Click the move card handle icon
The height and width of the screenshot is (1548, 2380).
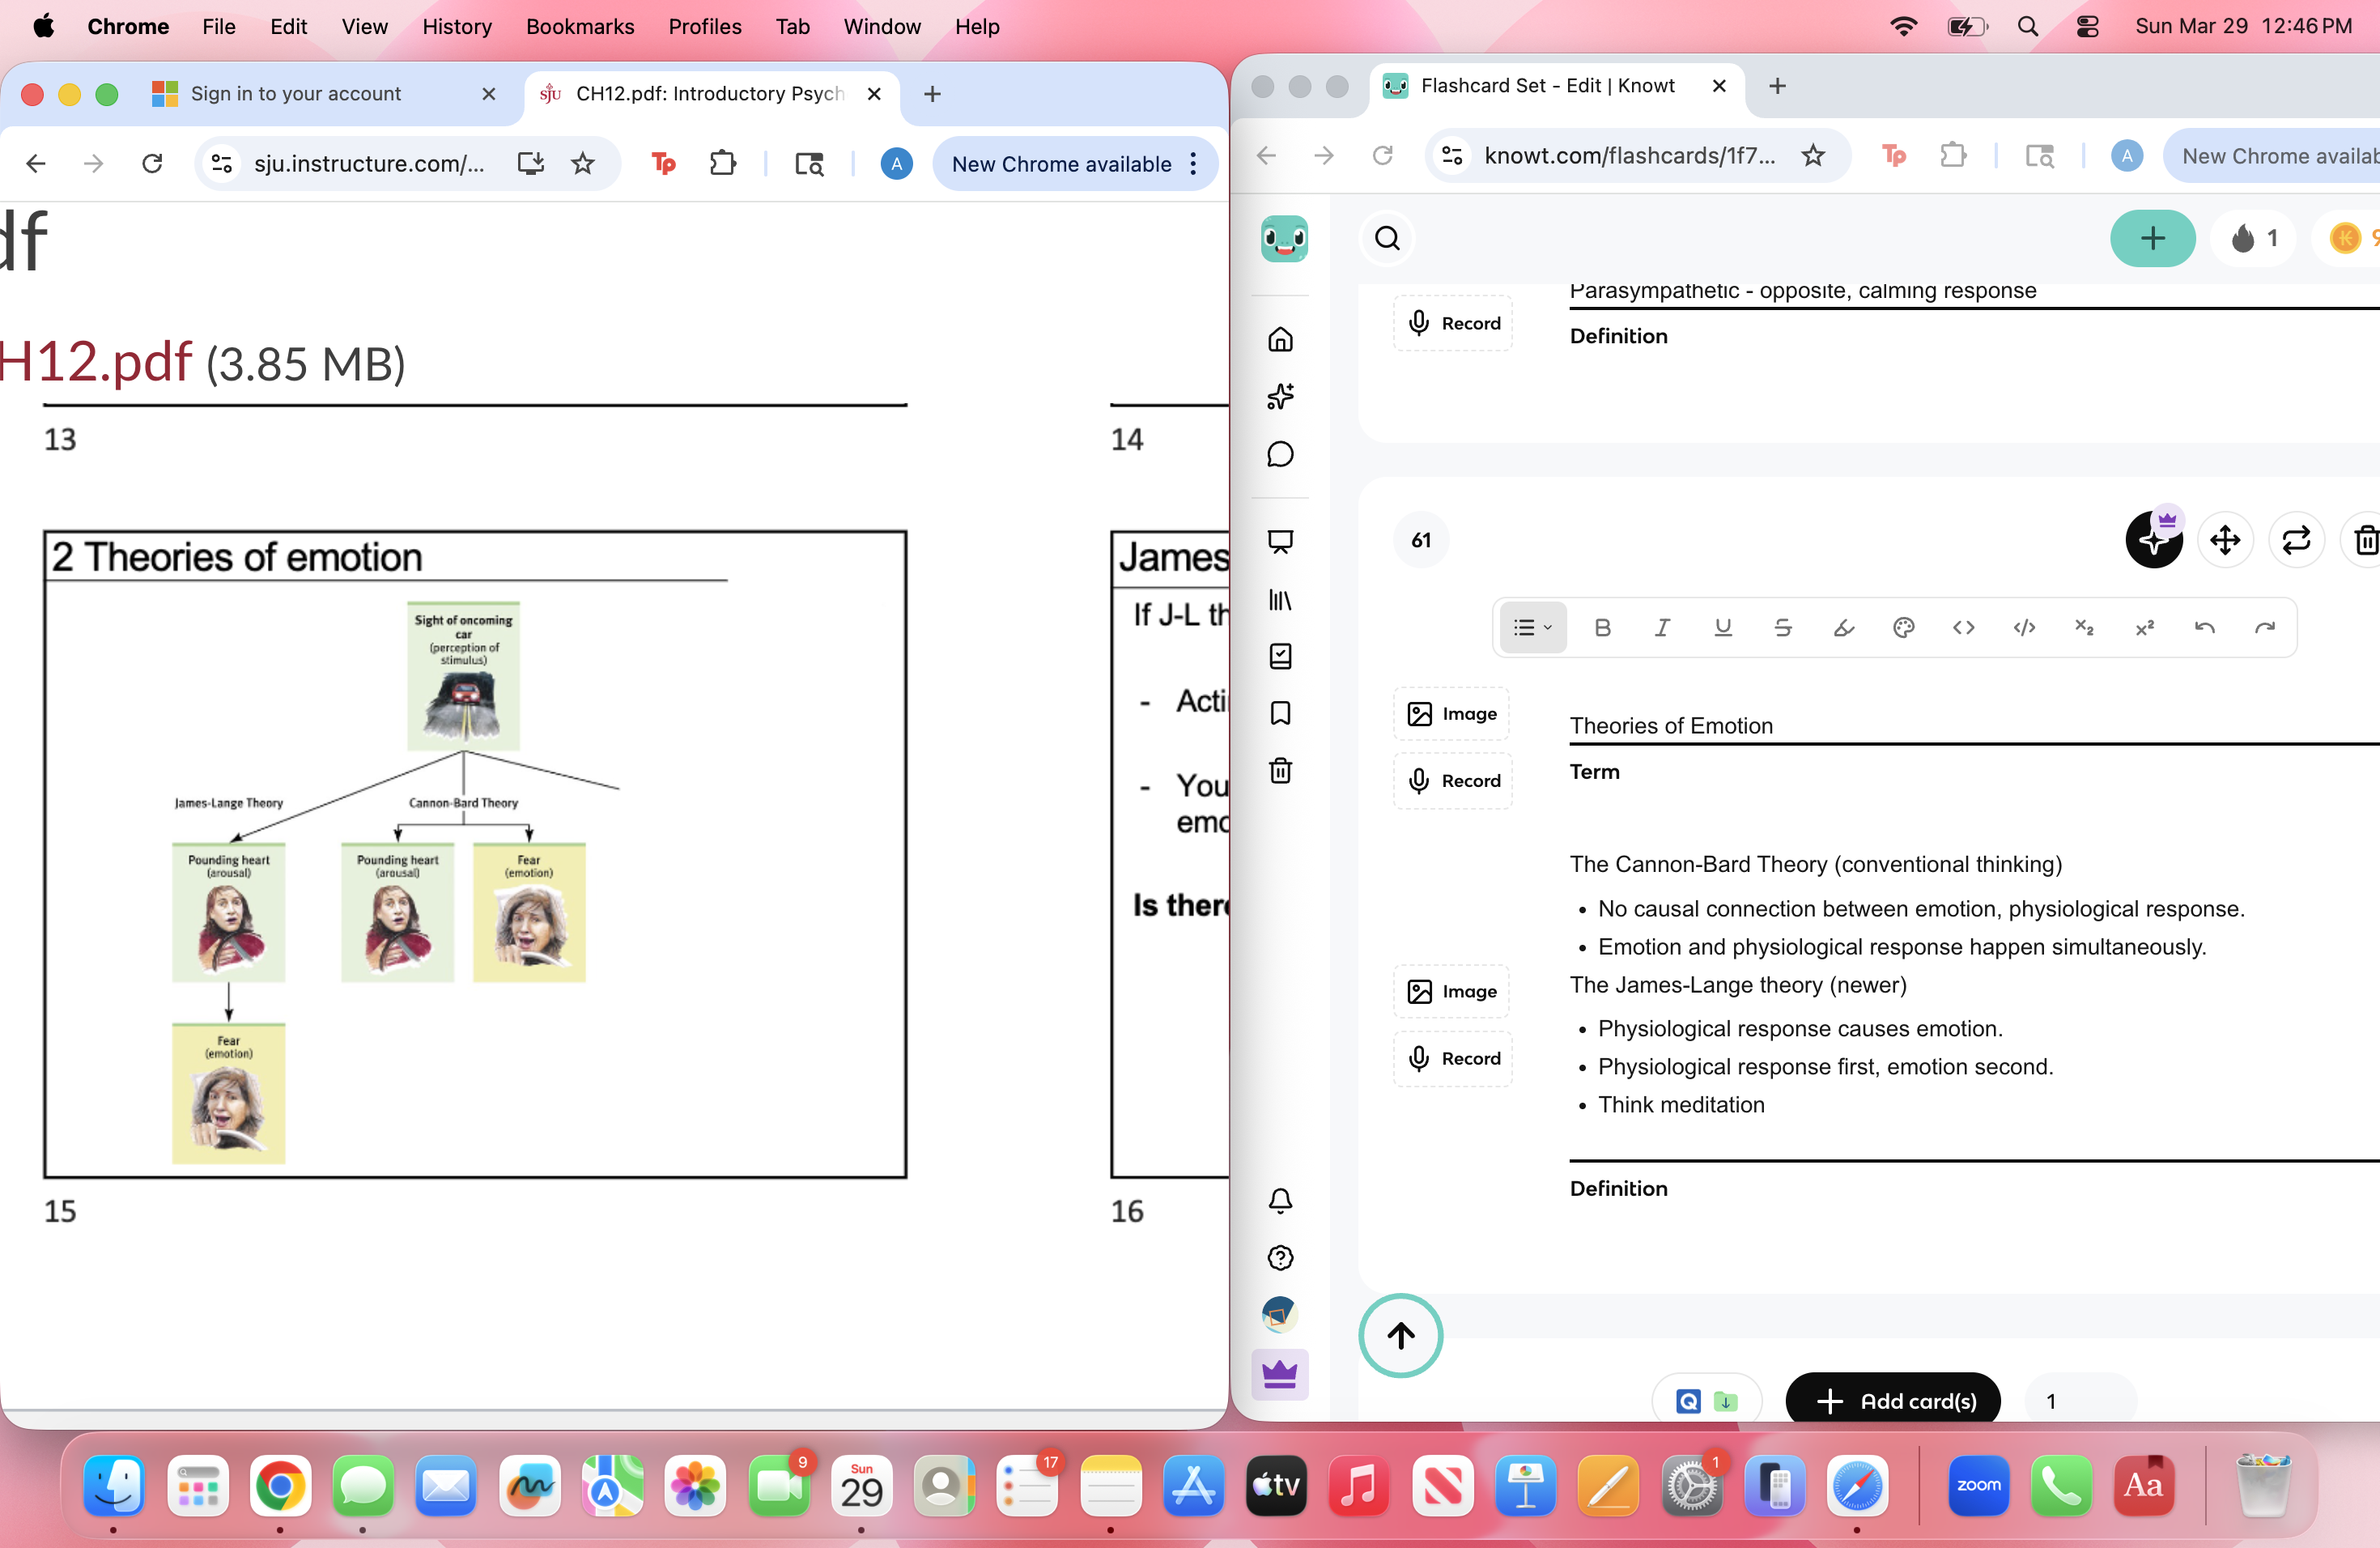pyautogui.click(x=2225, y=540)
